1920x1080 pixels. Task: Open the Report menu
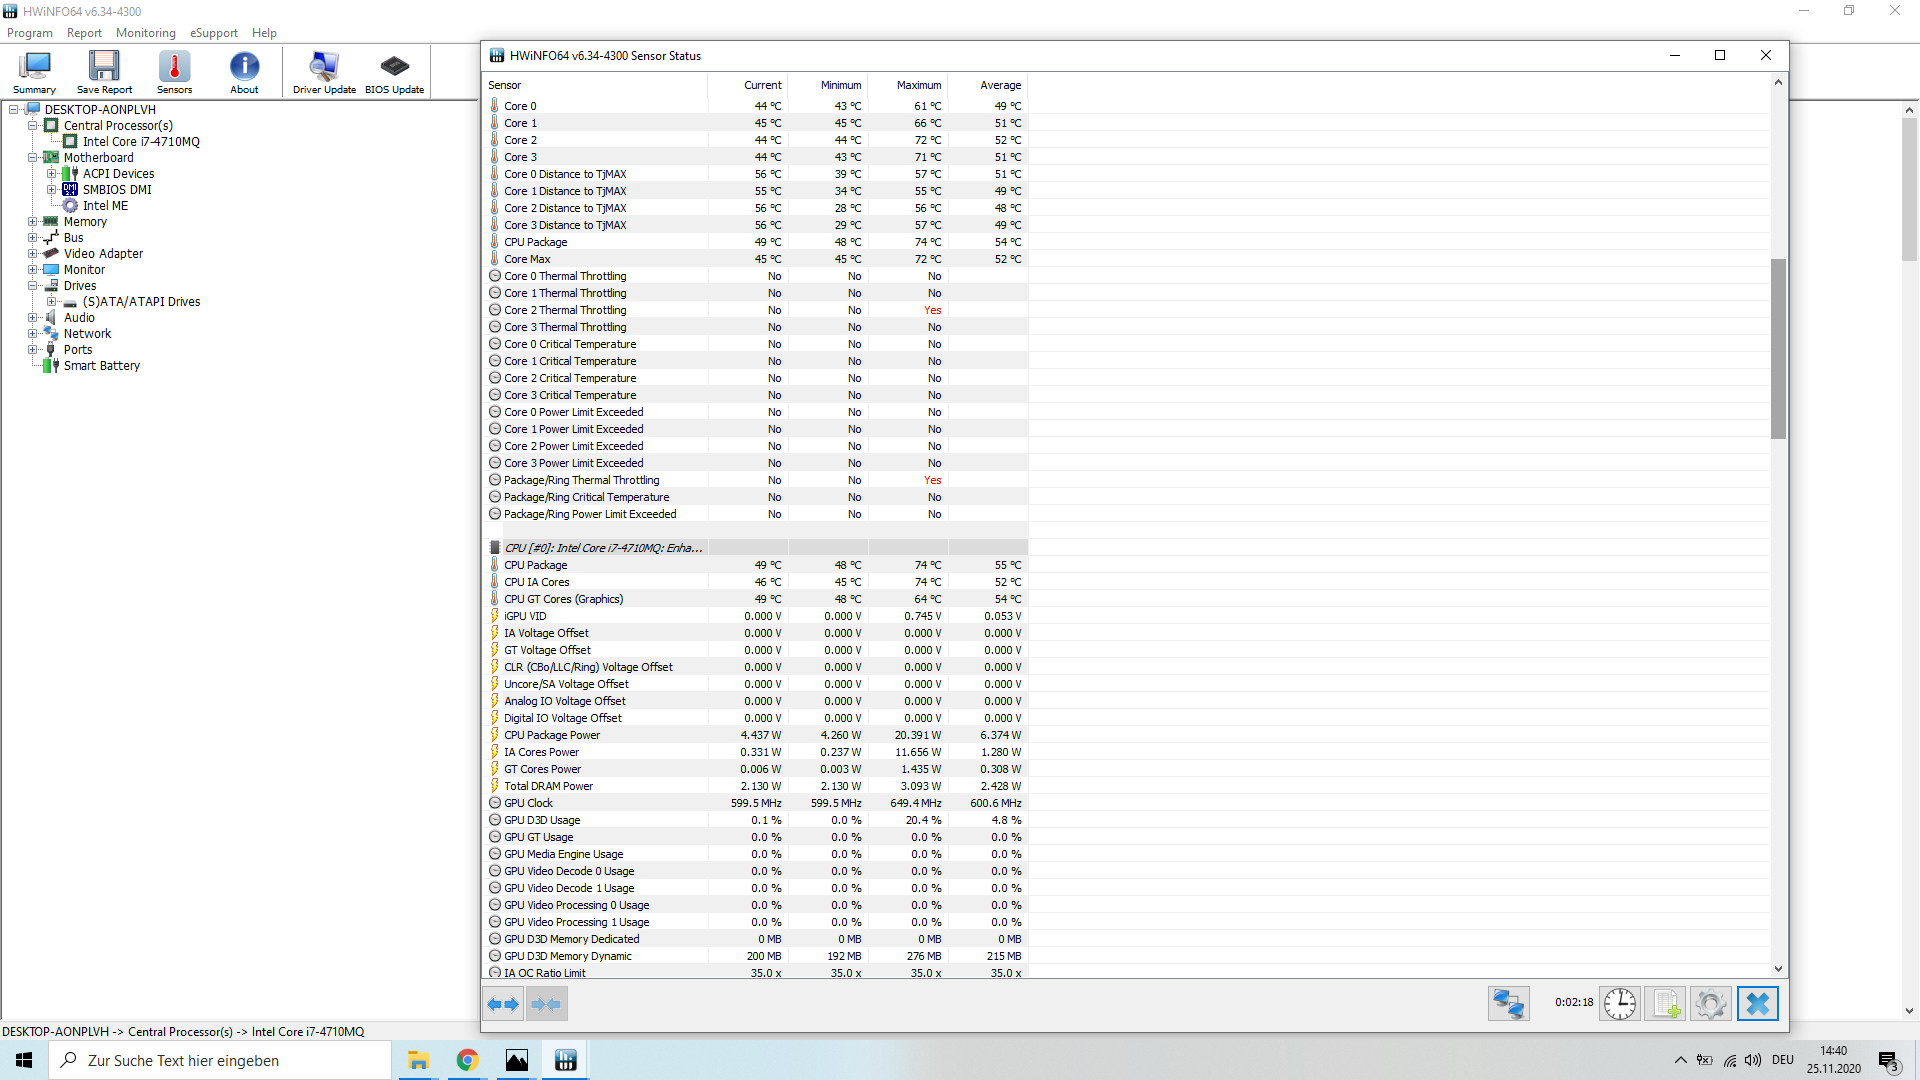tap(84, 33)
